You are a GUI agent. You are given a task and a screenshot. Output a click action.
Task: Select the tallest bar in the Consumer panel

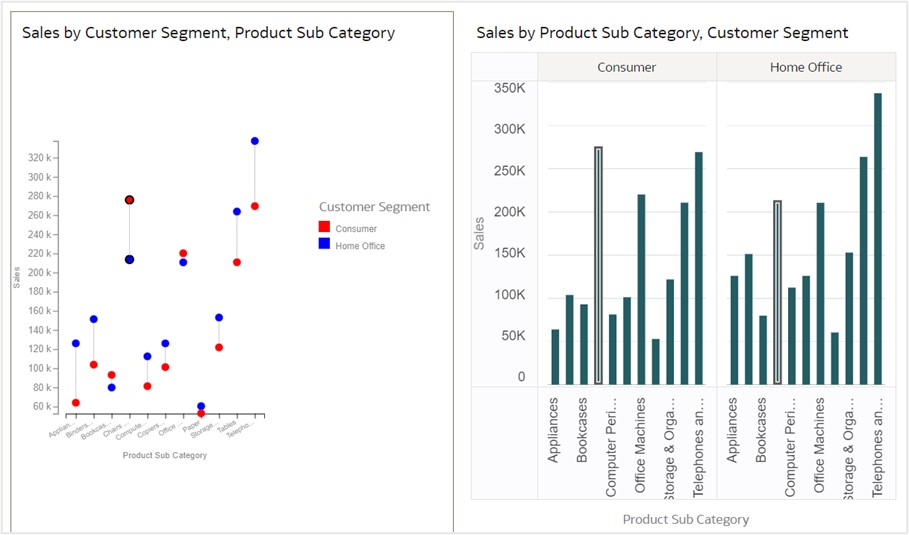click(x=699, y=268)
